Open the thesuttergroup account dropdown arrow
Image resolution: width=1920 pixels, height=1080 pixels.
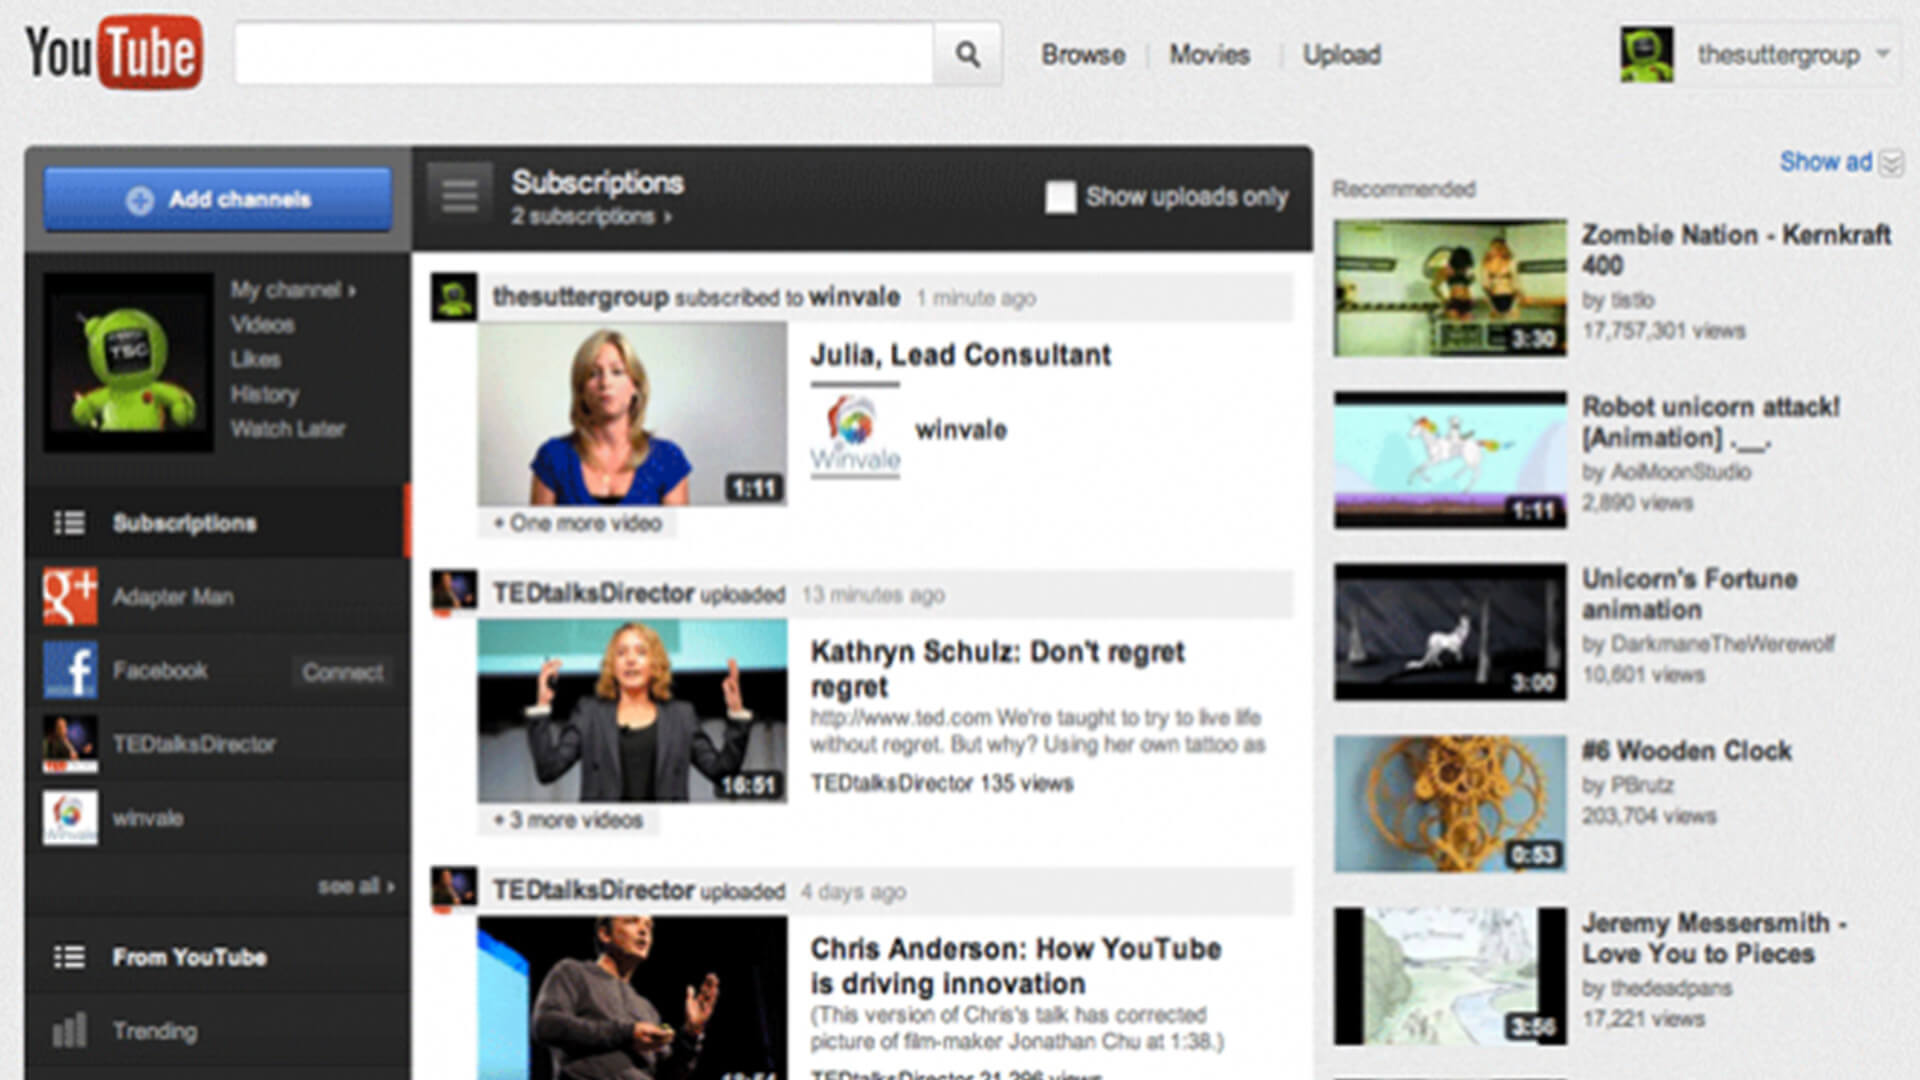pos(1883,54)
